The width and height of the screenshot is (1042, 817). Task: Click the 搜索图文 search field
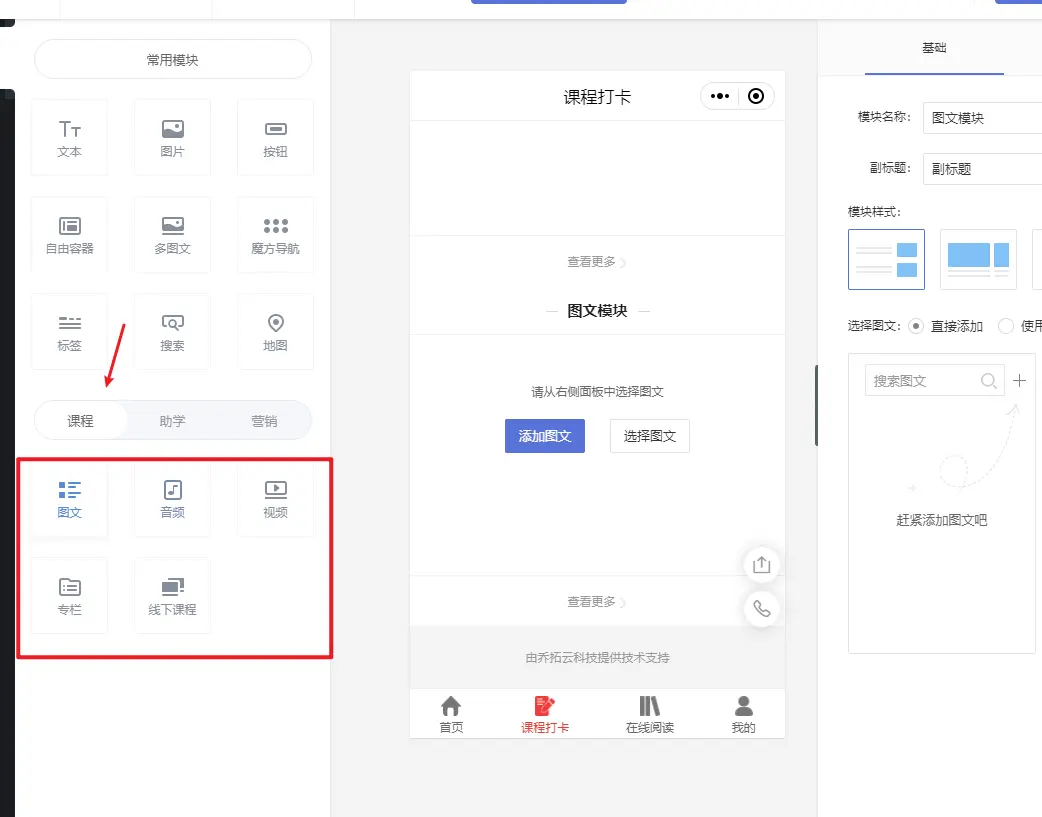pos(924,381)
